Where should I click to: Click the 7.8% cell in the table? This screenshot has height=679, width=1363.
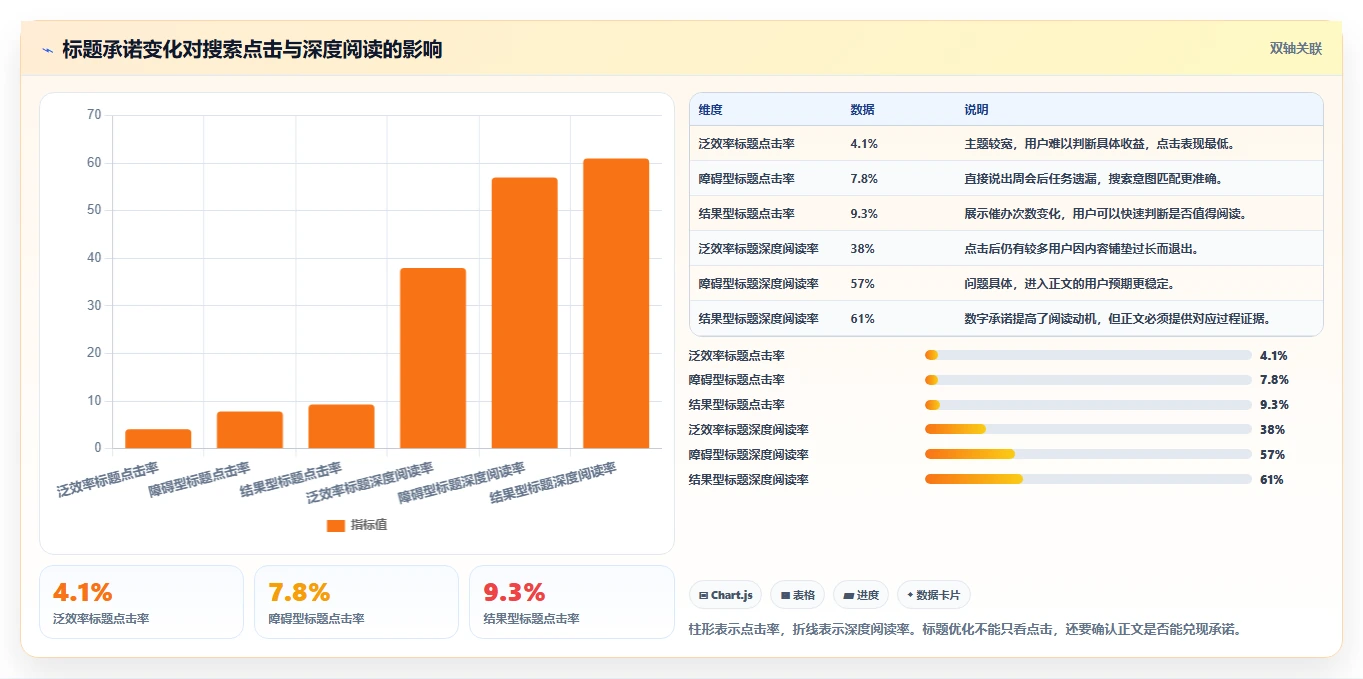coord(864,179)
